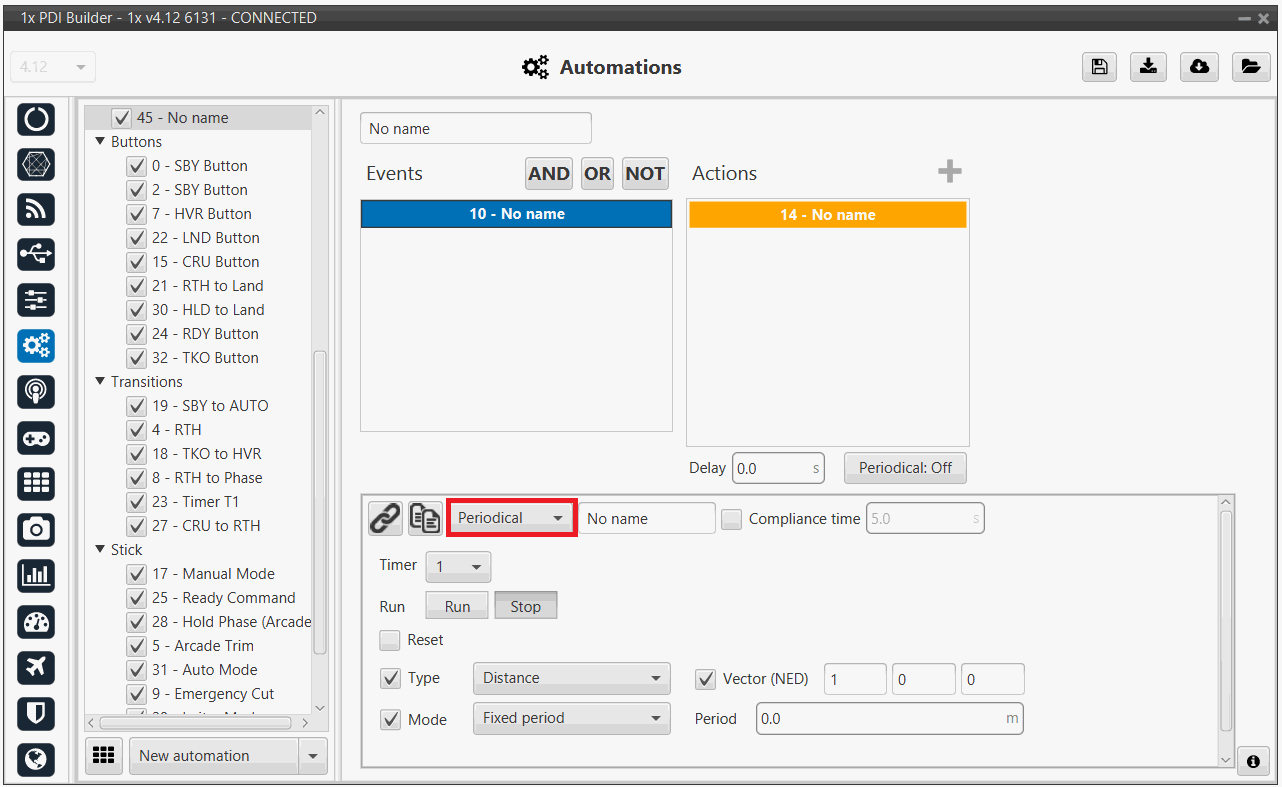Click the Period input field
The image size is (1282, 787).
pyautogui.click(x=880, y=719)
